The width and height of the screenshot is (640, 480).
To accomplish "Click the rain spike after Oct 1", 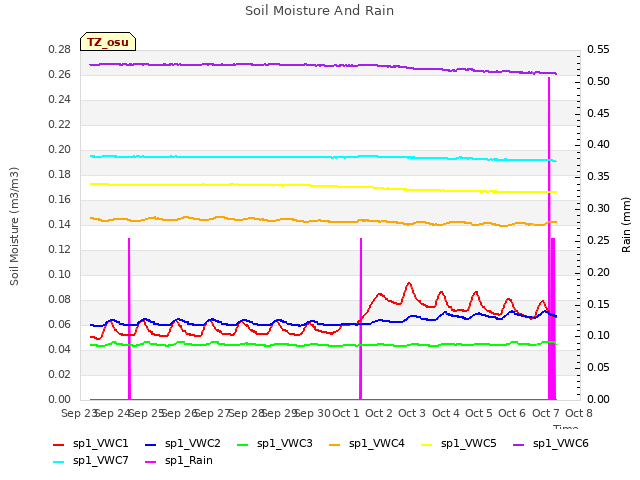I will (361, 318).
